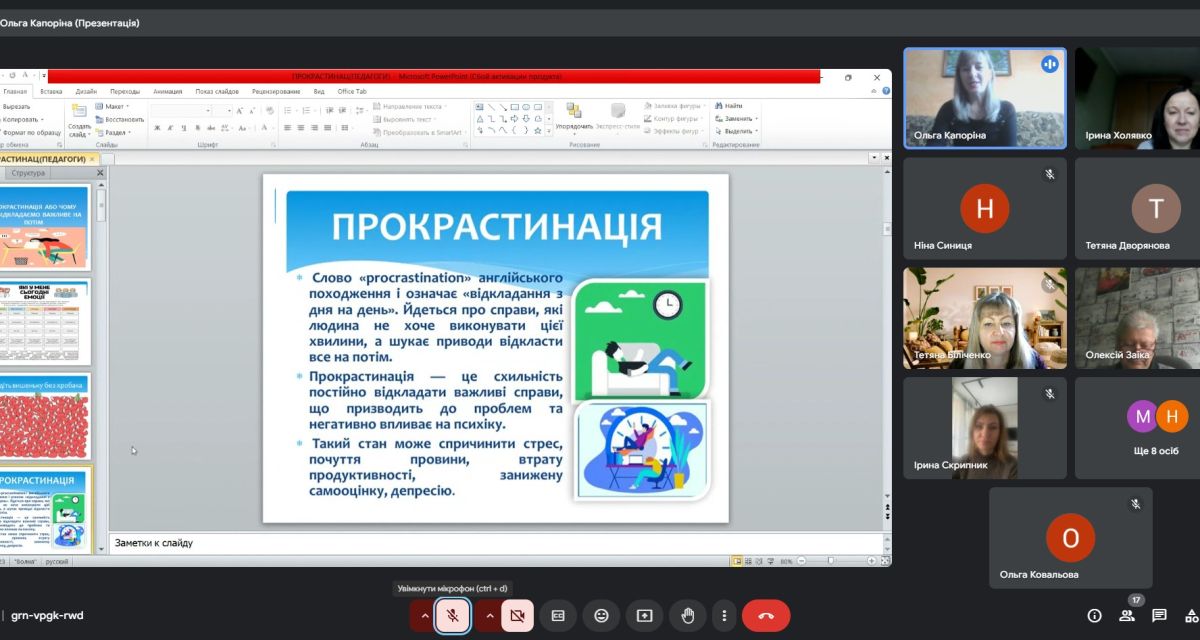Image resolution: width=1200 pixels, height=640 pixels.
Task: Unmute microphone in the call toolbar
Action: 453,616
